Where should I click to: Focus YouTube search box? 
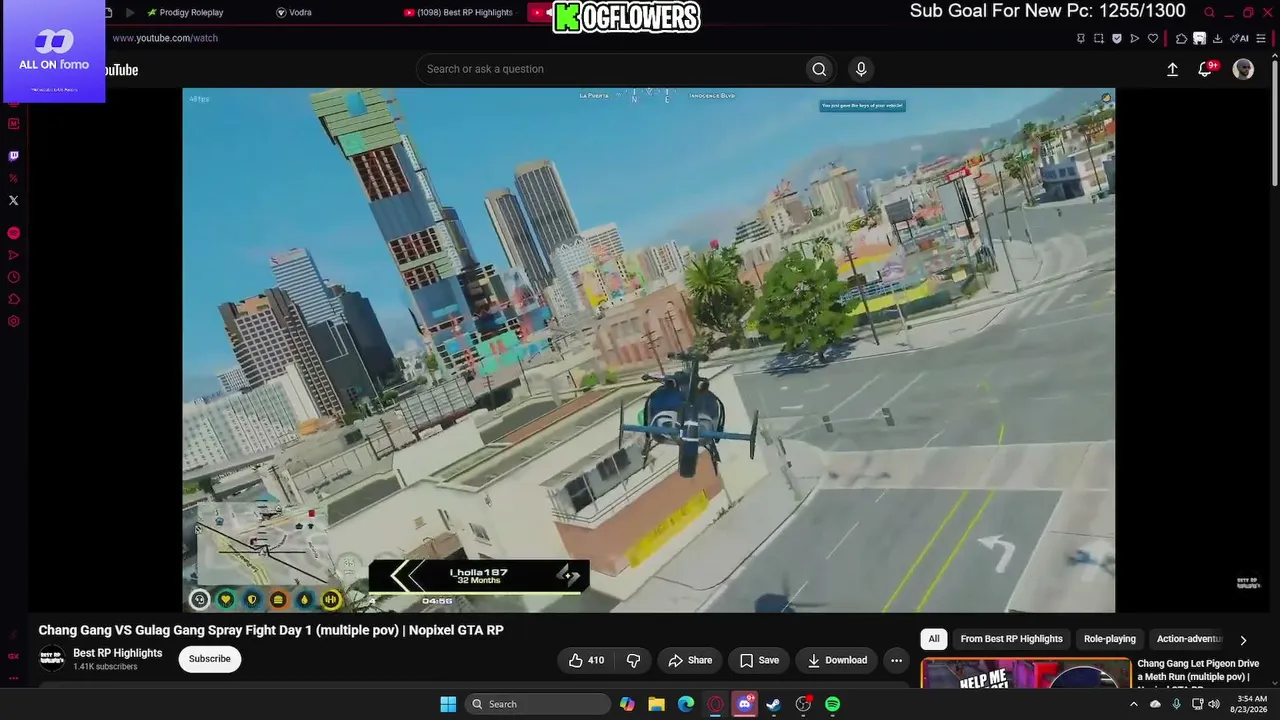click(x=610, y=69)
